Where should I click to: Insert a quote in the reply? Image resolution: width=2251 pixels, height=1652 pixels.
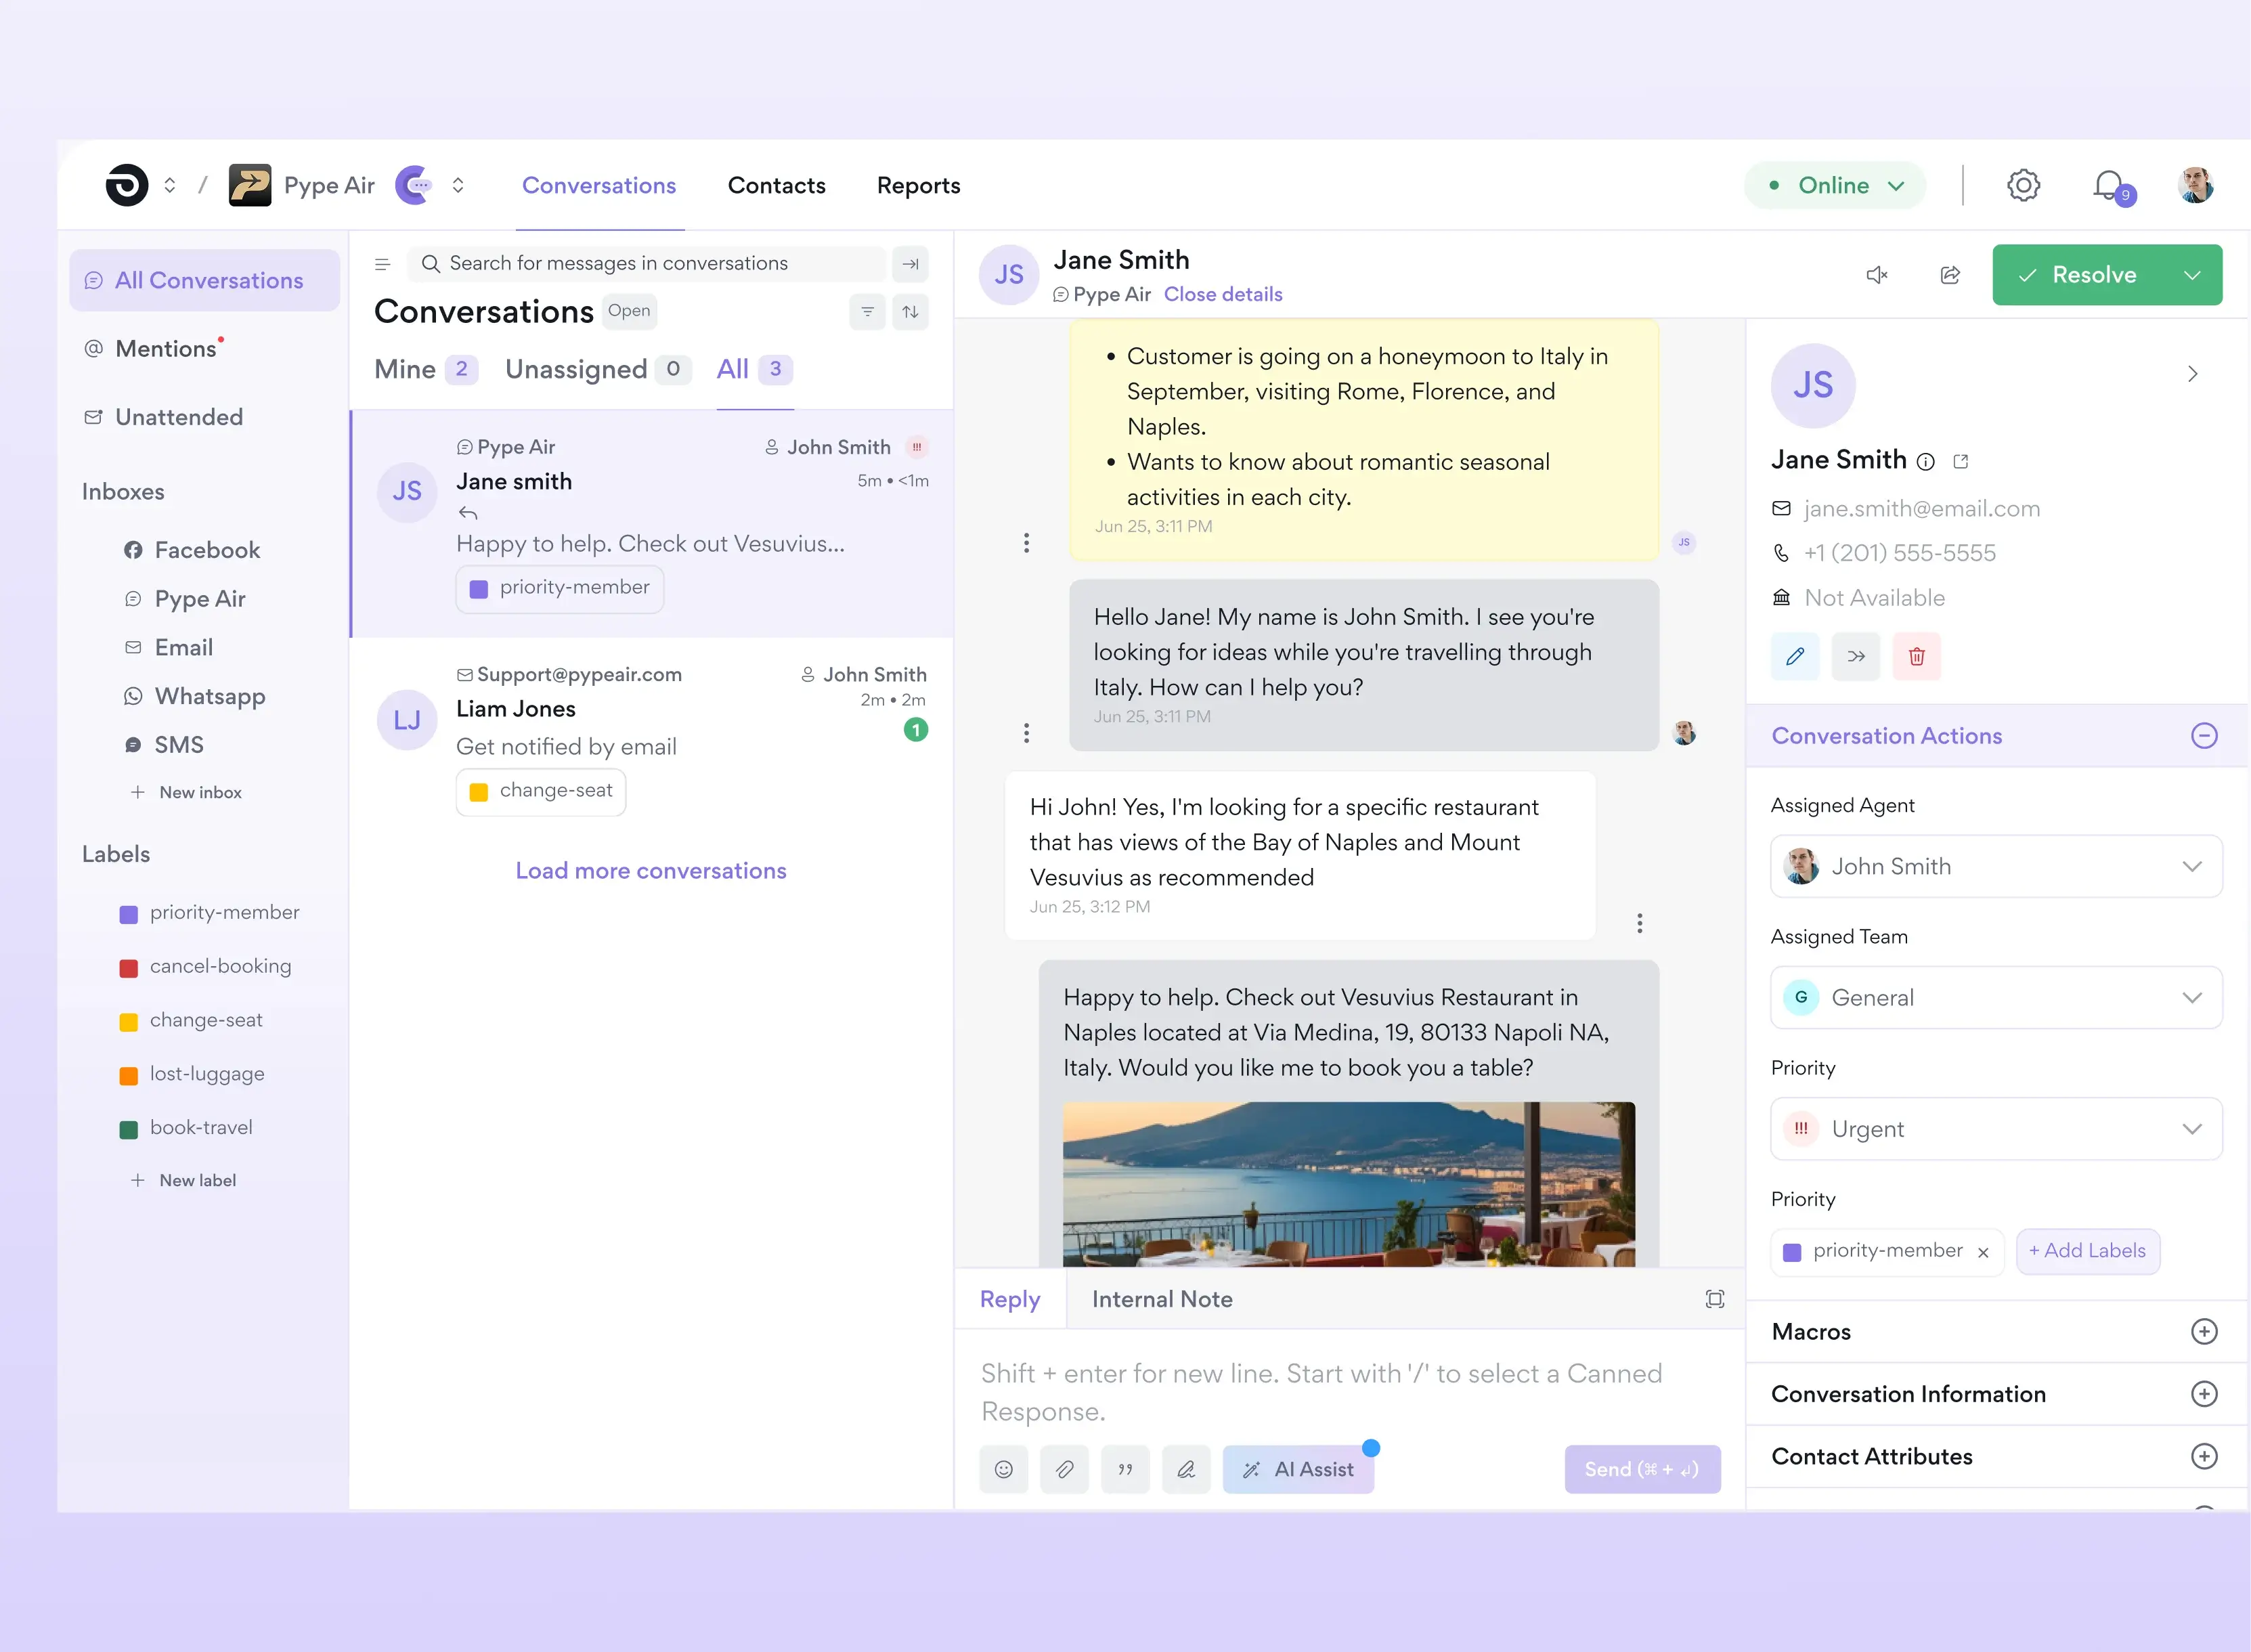tap(1126, 1469)
